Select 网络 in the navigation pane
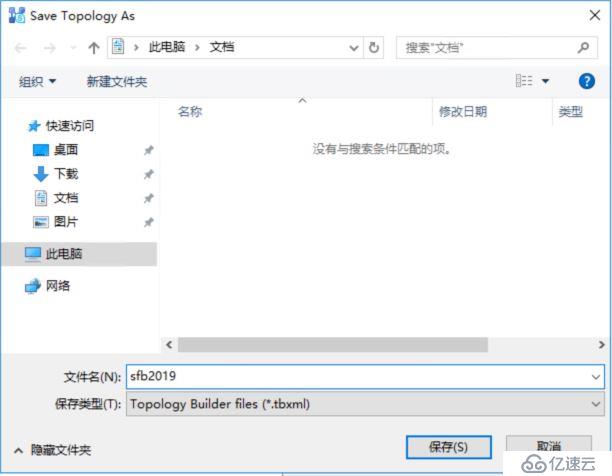Image resolution: width=612 pixels, height=476 pixels. 48,286
